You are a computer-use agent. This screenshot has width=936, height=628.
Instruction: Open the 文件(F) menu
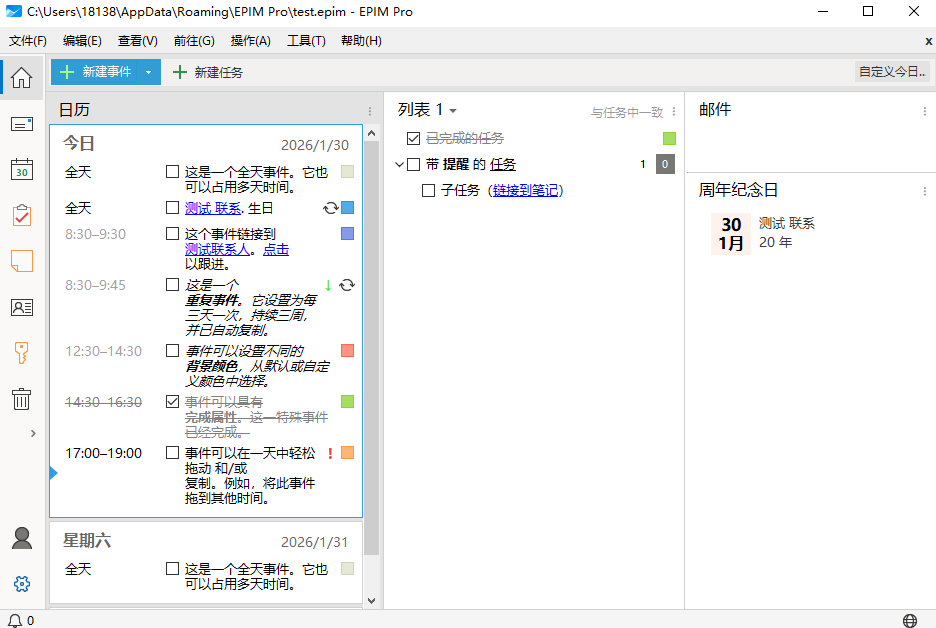click(x=27, y=41)
